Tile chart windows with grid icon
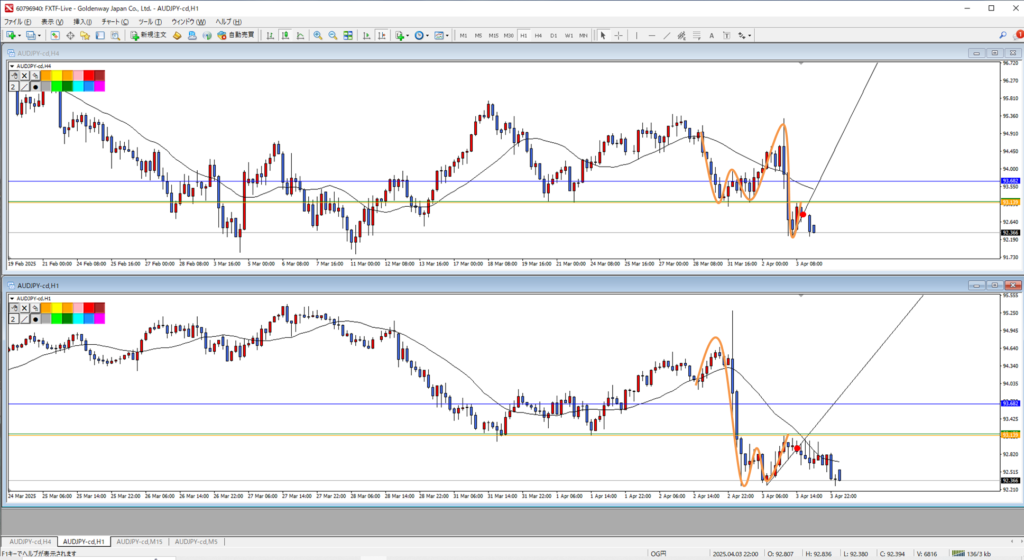 (x=347, y=35)
